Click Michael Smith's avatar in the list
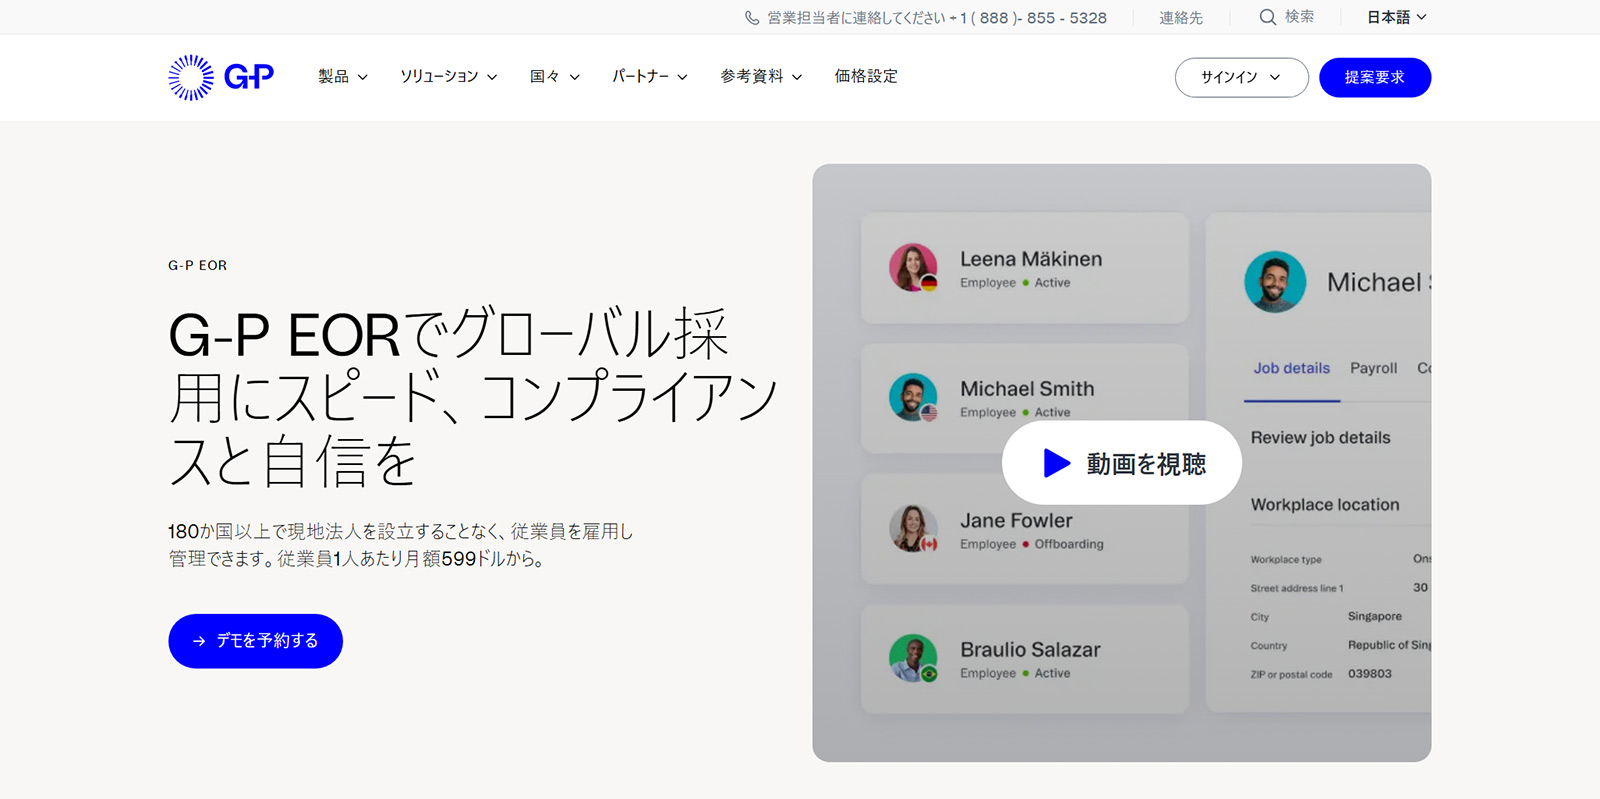 point(913,397)
